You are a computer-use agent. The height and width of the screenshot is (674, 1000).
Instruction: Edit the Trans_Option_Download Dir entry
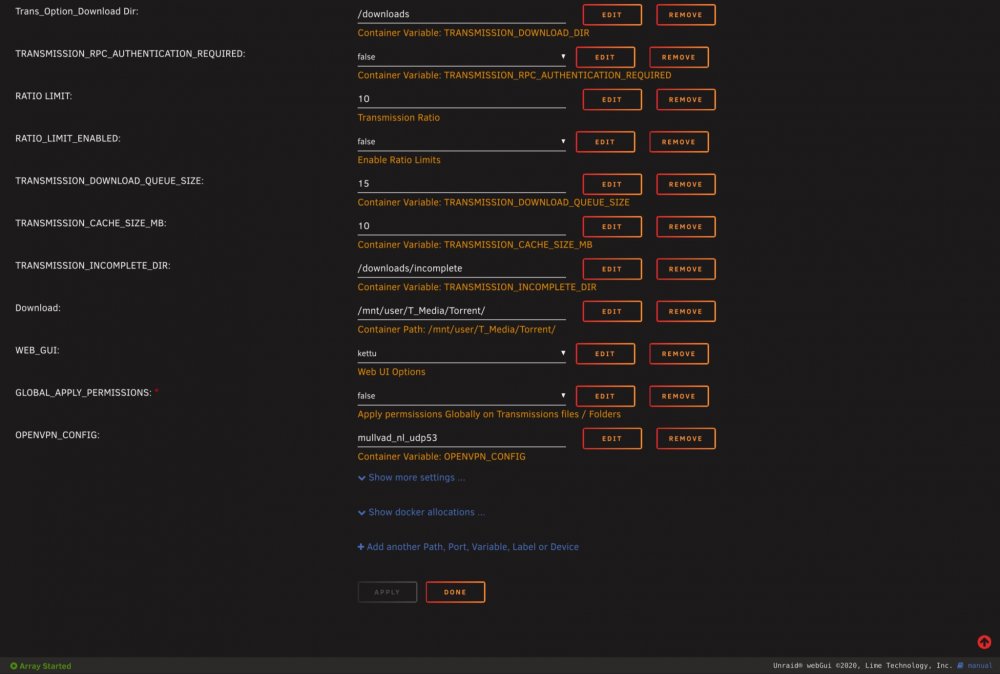(x=612, y=15)
